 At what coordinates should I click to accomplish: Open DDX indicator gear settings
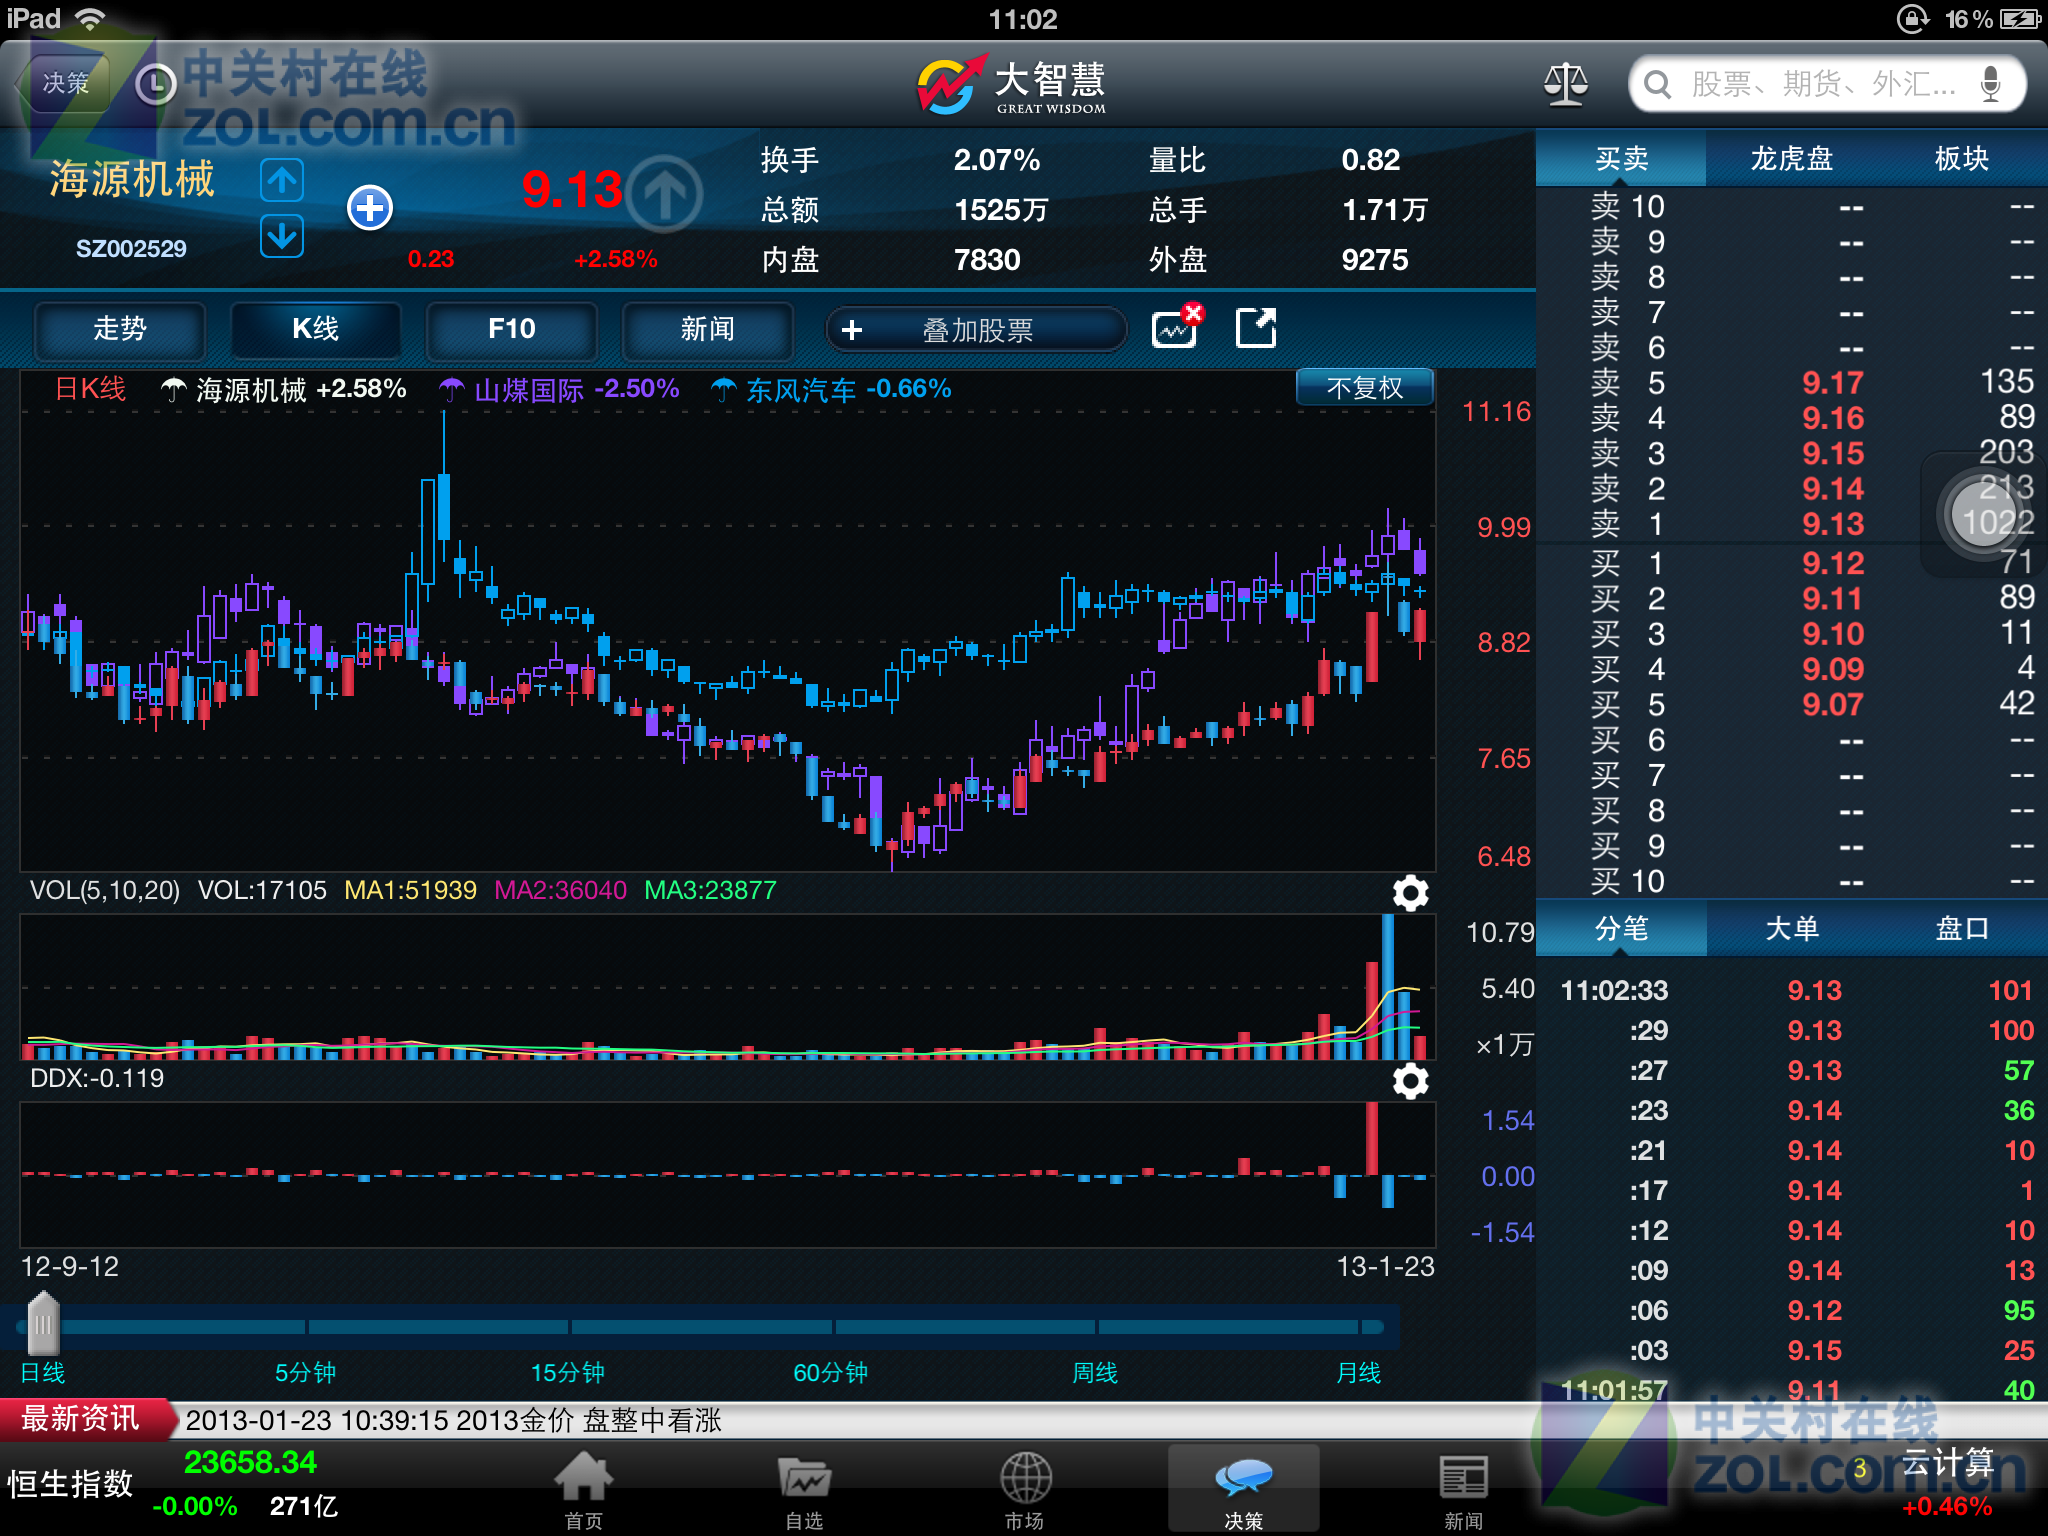1410,1080
